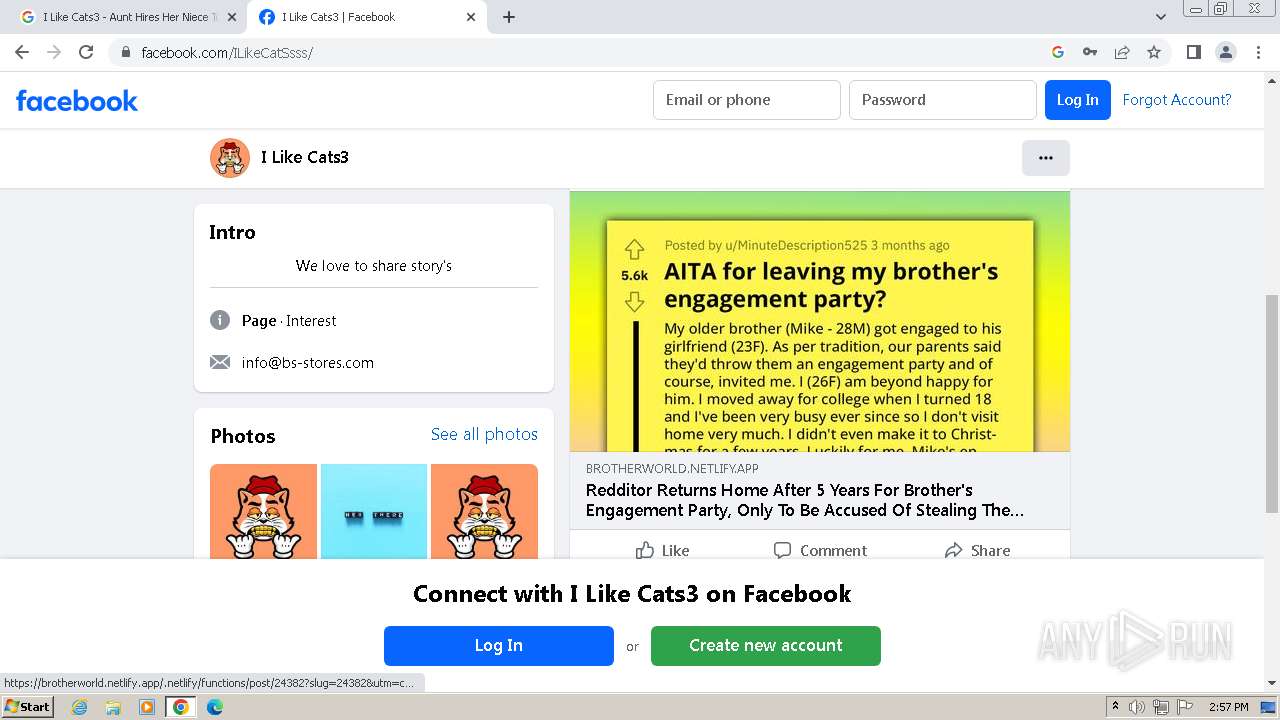This screenshot has height=720, width=1280.
Task: Open the AITA engagement party post image
Action: tap(820, 321)
